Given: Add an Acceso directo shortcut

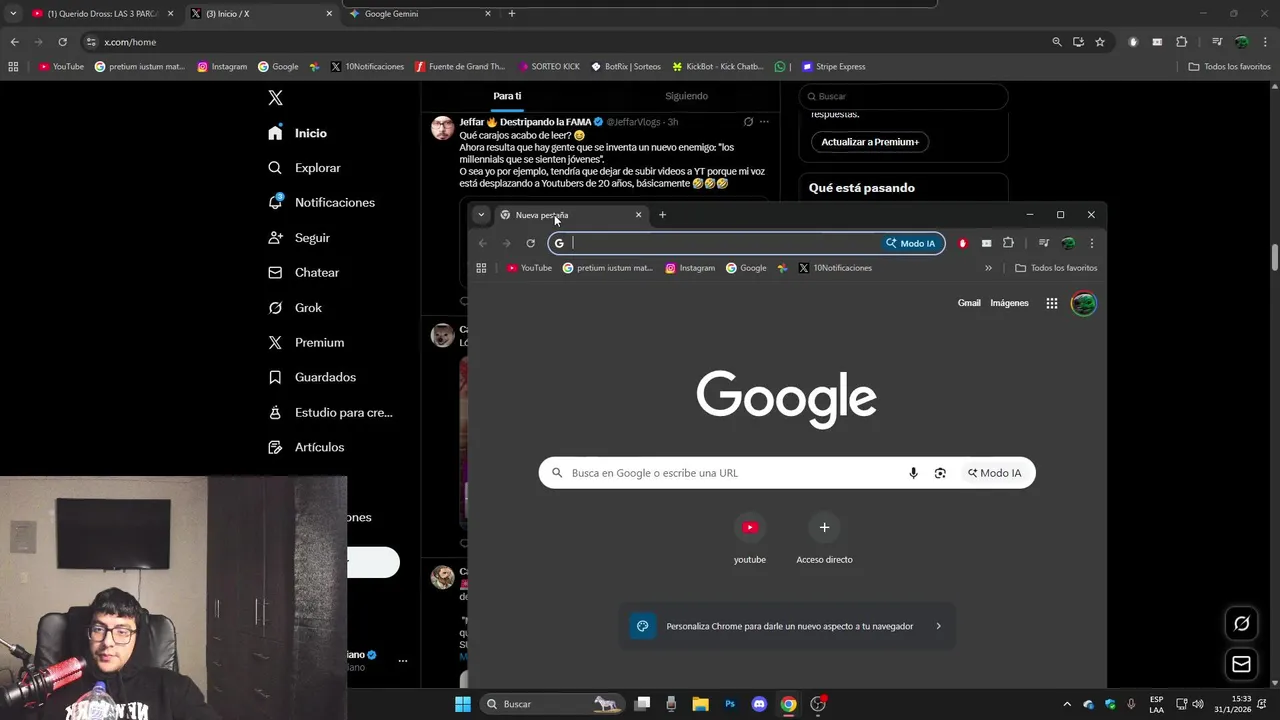Looking at the screenshot, I should tap(824, 538).
